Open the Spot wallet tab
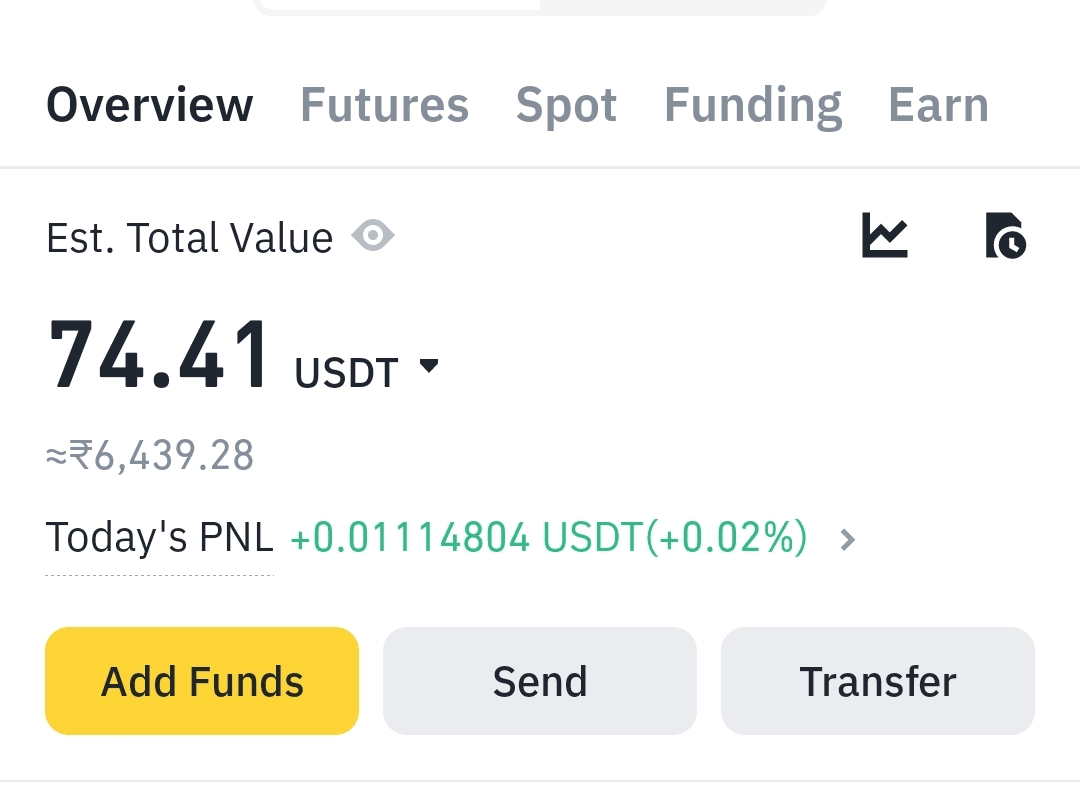This screenshot has height=810, width=1080. (x=566, y=105)
